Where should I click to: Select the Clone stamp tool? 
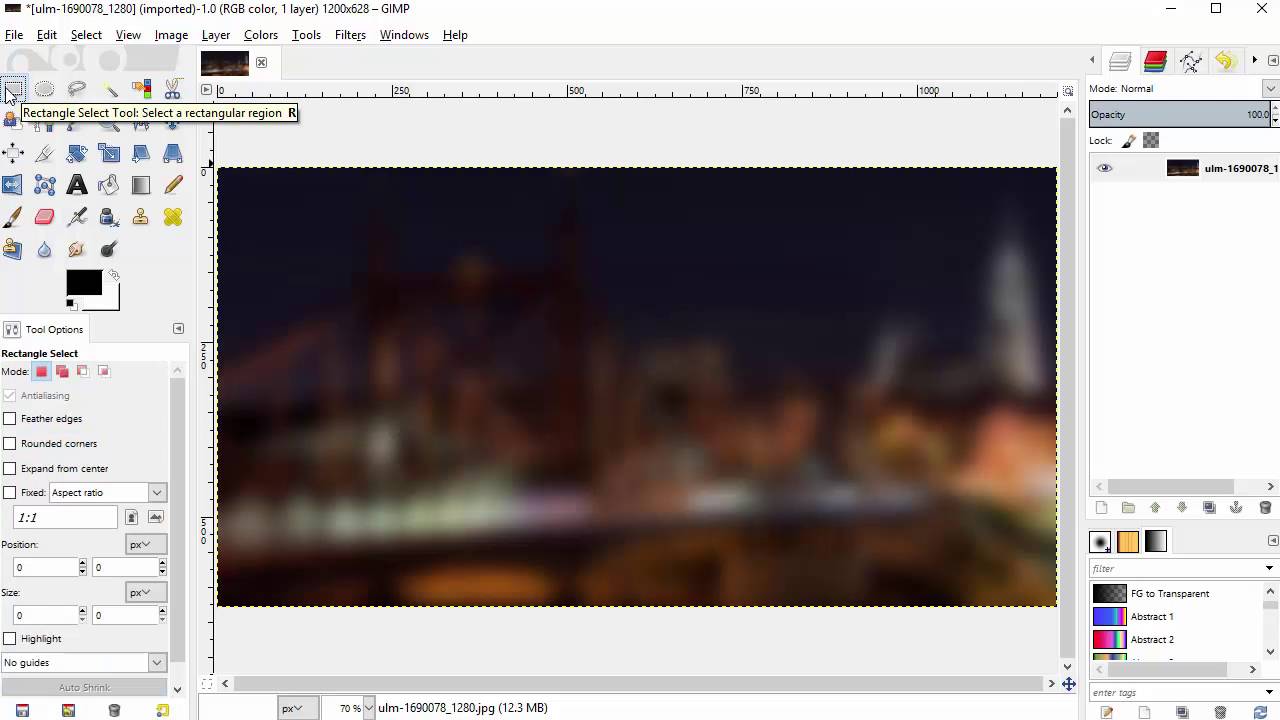140,217
